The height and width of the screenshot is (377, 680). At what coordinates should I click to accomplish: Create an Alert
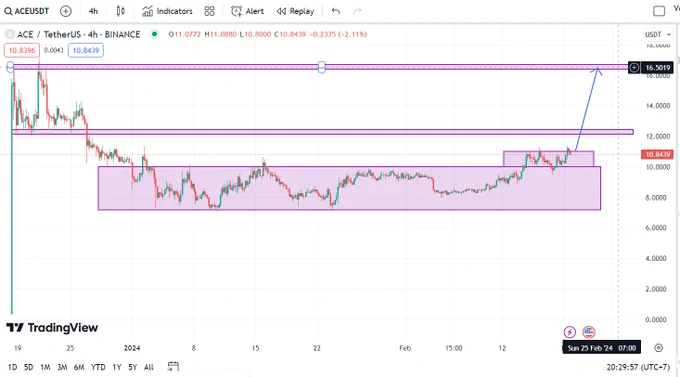[x=247, y=11]
